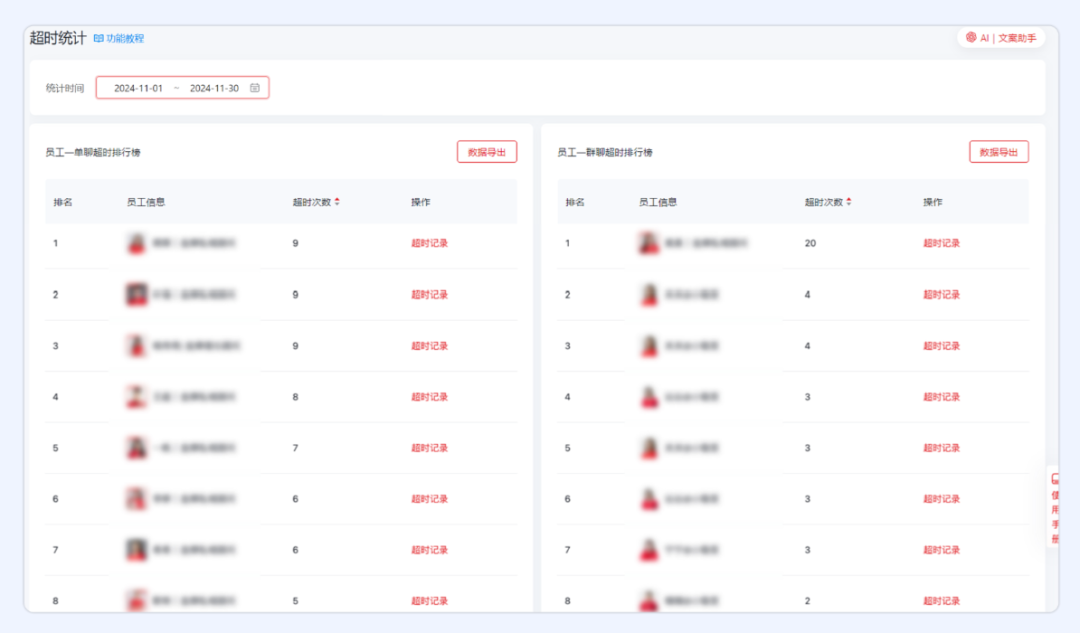The height and width of the screenshot is (633, 1080).
Task: Sort 群聊 table by 超时次数 arrow
Action: point(849,202)
